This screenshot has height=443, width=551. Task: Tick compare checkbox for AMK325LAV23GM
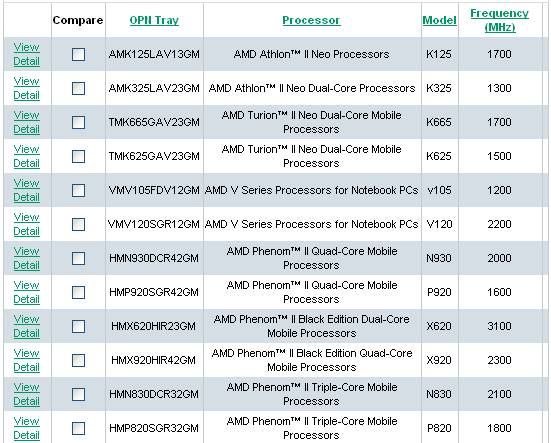point(78,88)
